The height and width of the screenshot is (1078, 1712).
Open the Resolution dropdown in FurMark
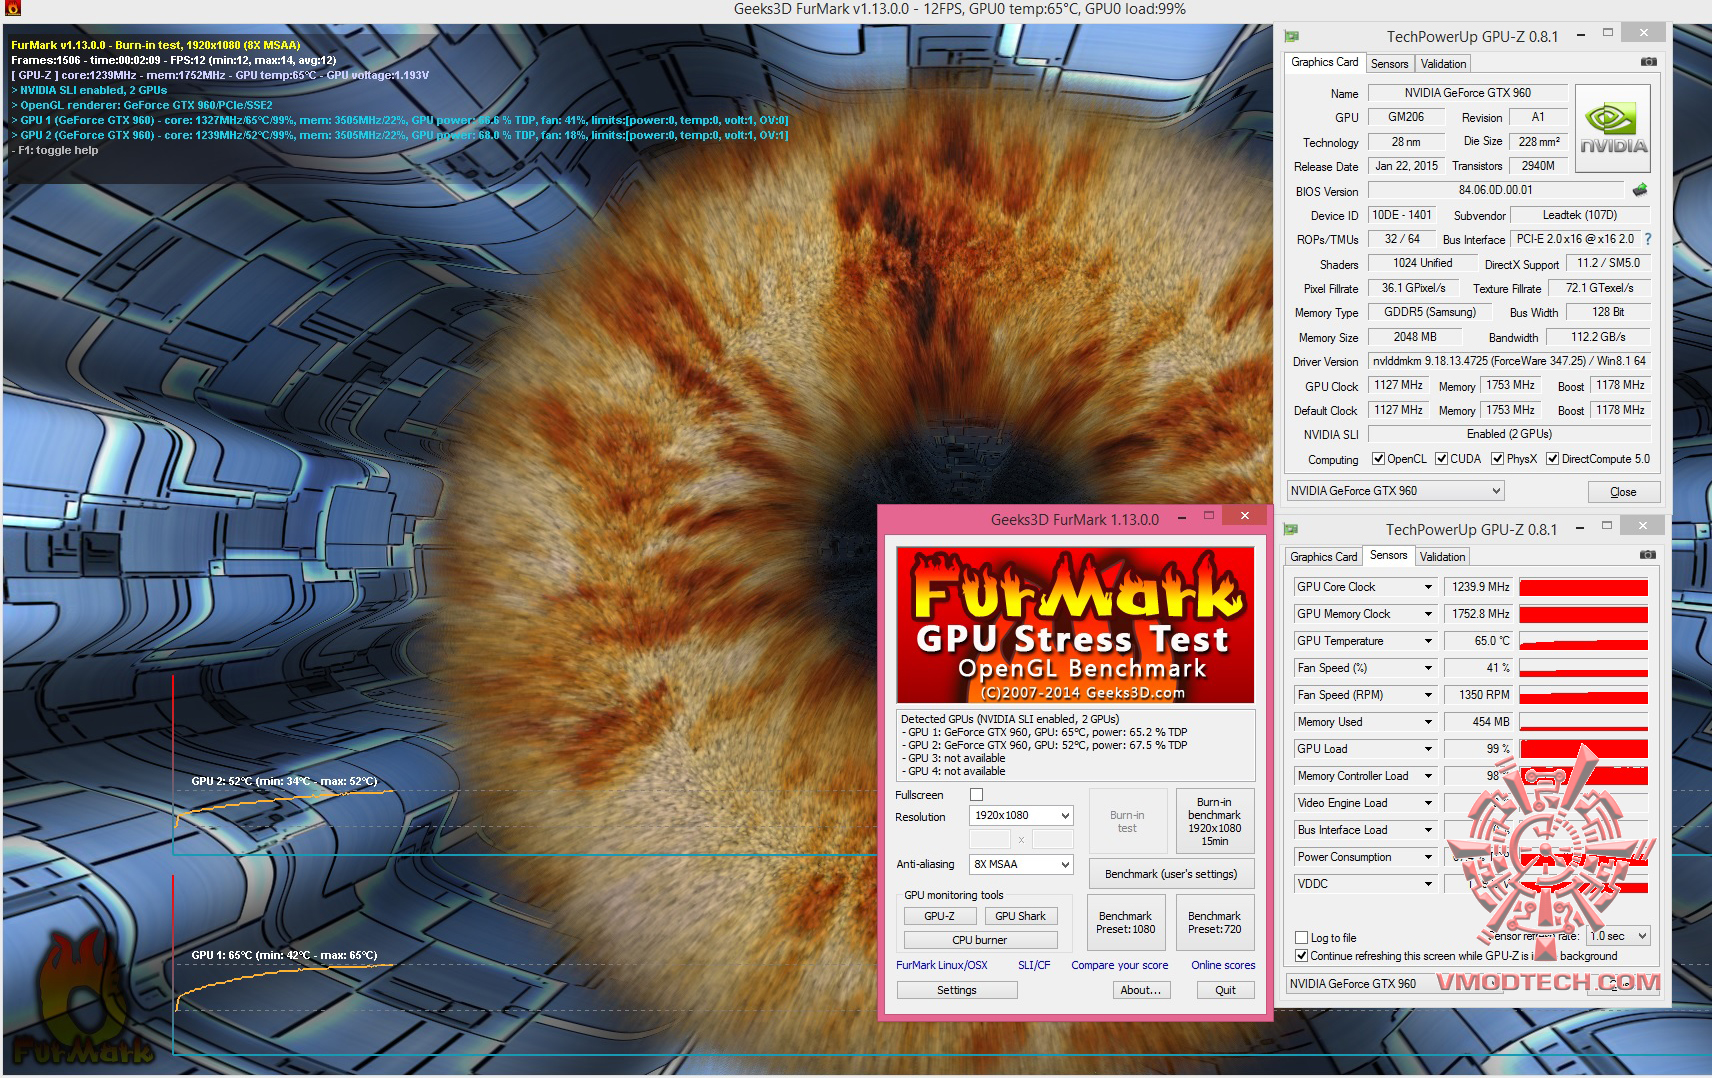click(1021, 816)
